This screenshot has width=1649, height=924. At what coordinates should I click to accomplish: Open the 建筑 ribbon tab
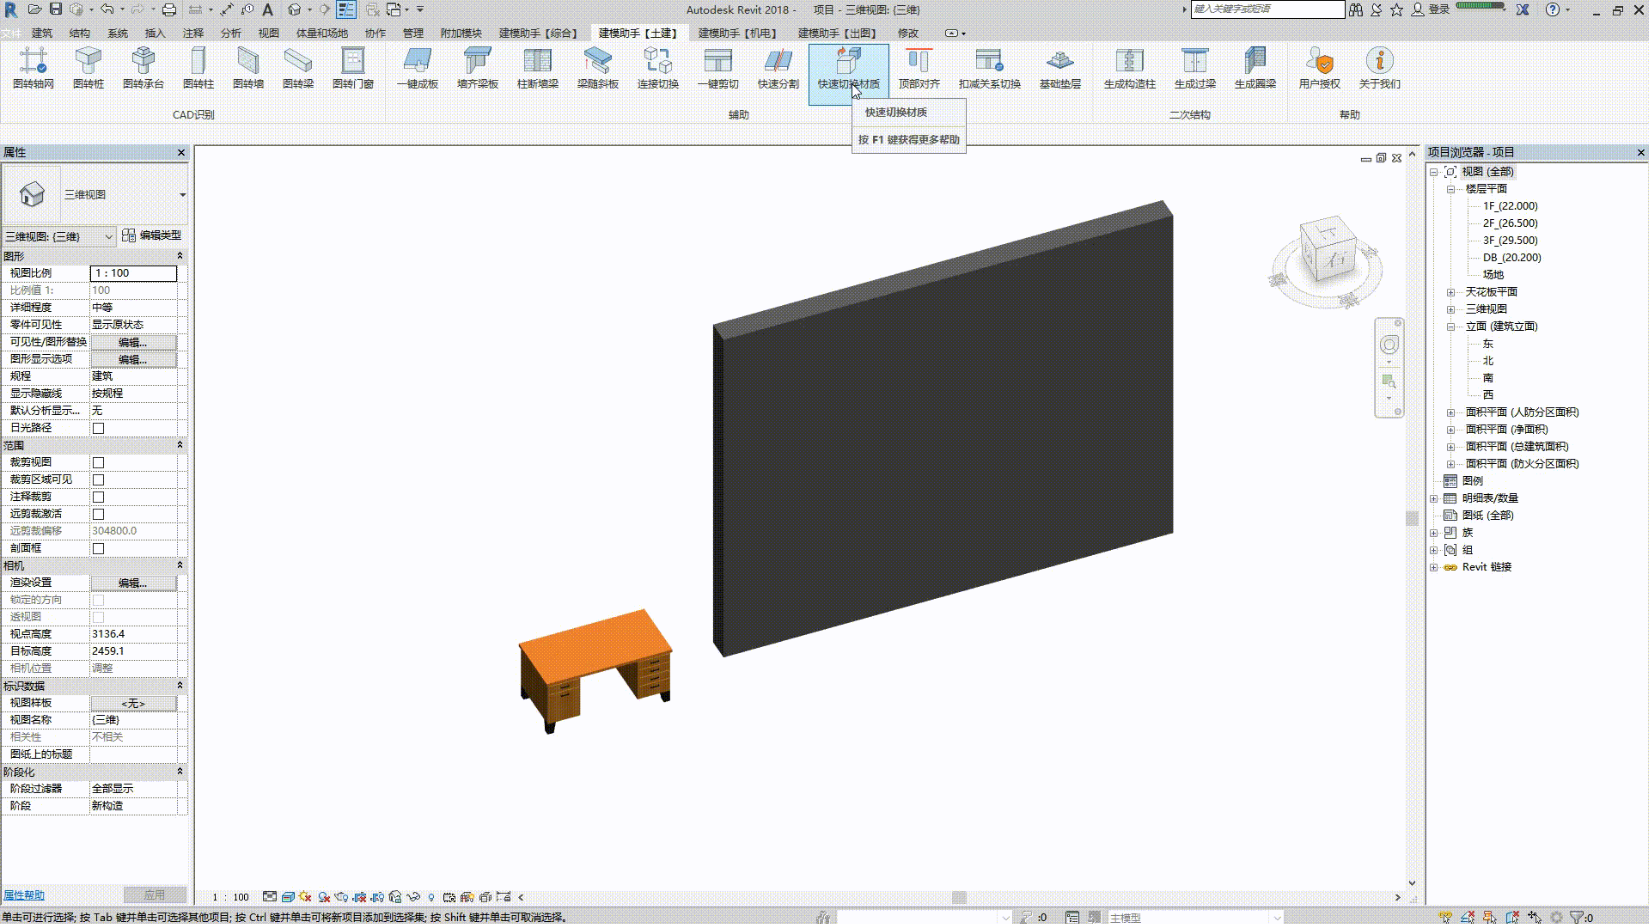[x=42, y=33]
